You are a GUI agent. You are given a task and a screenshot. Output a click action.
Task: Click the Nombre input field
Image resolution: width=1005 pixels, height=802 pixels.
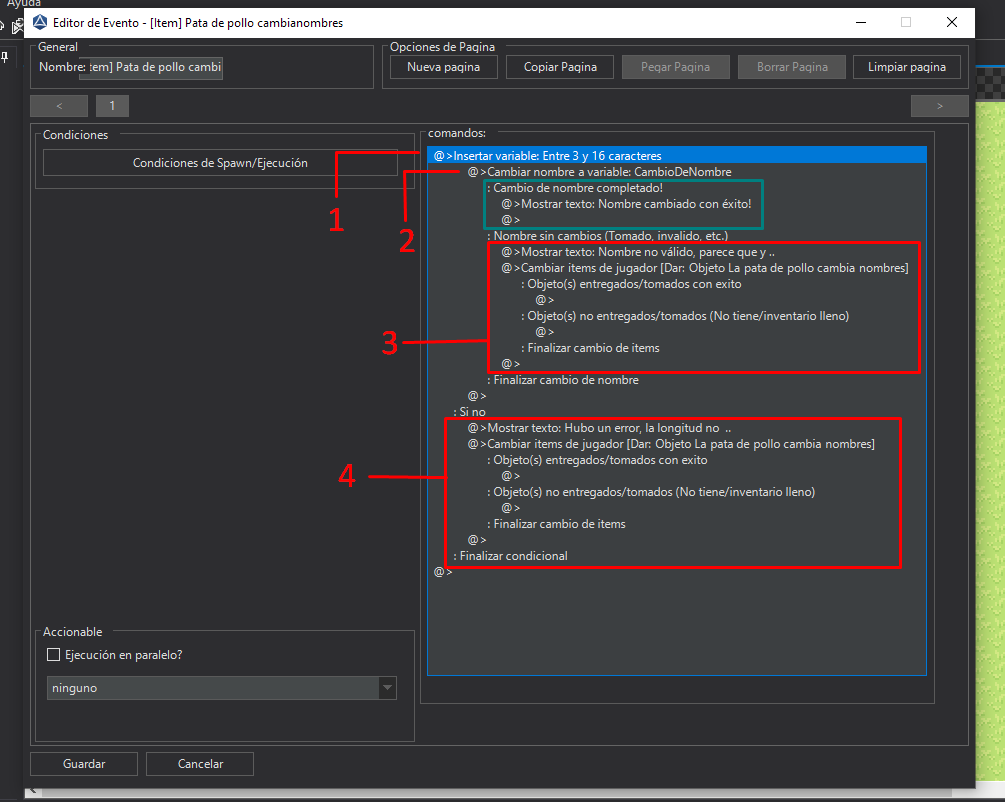point(151,67)
